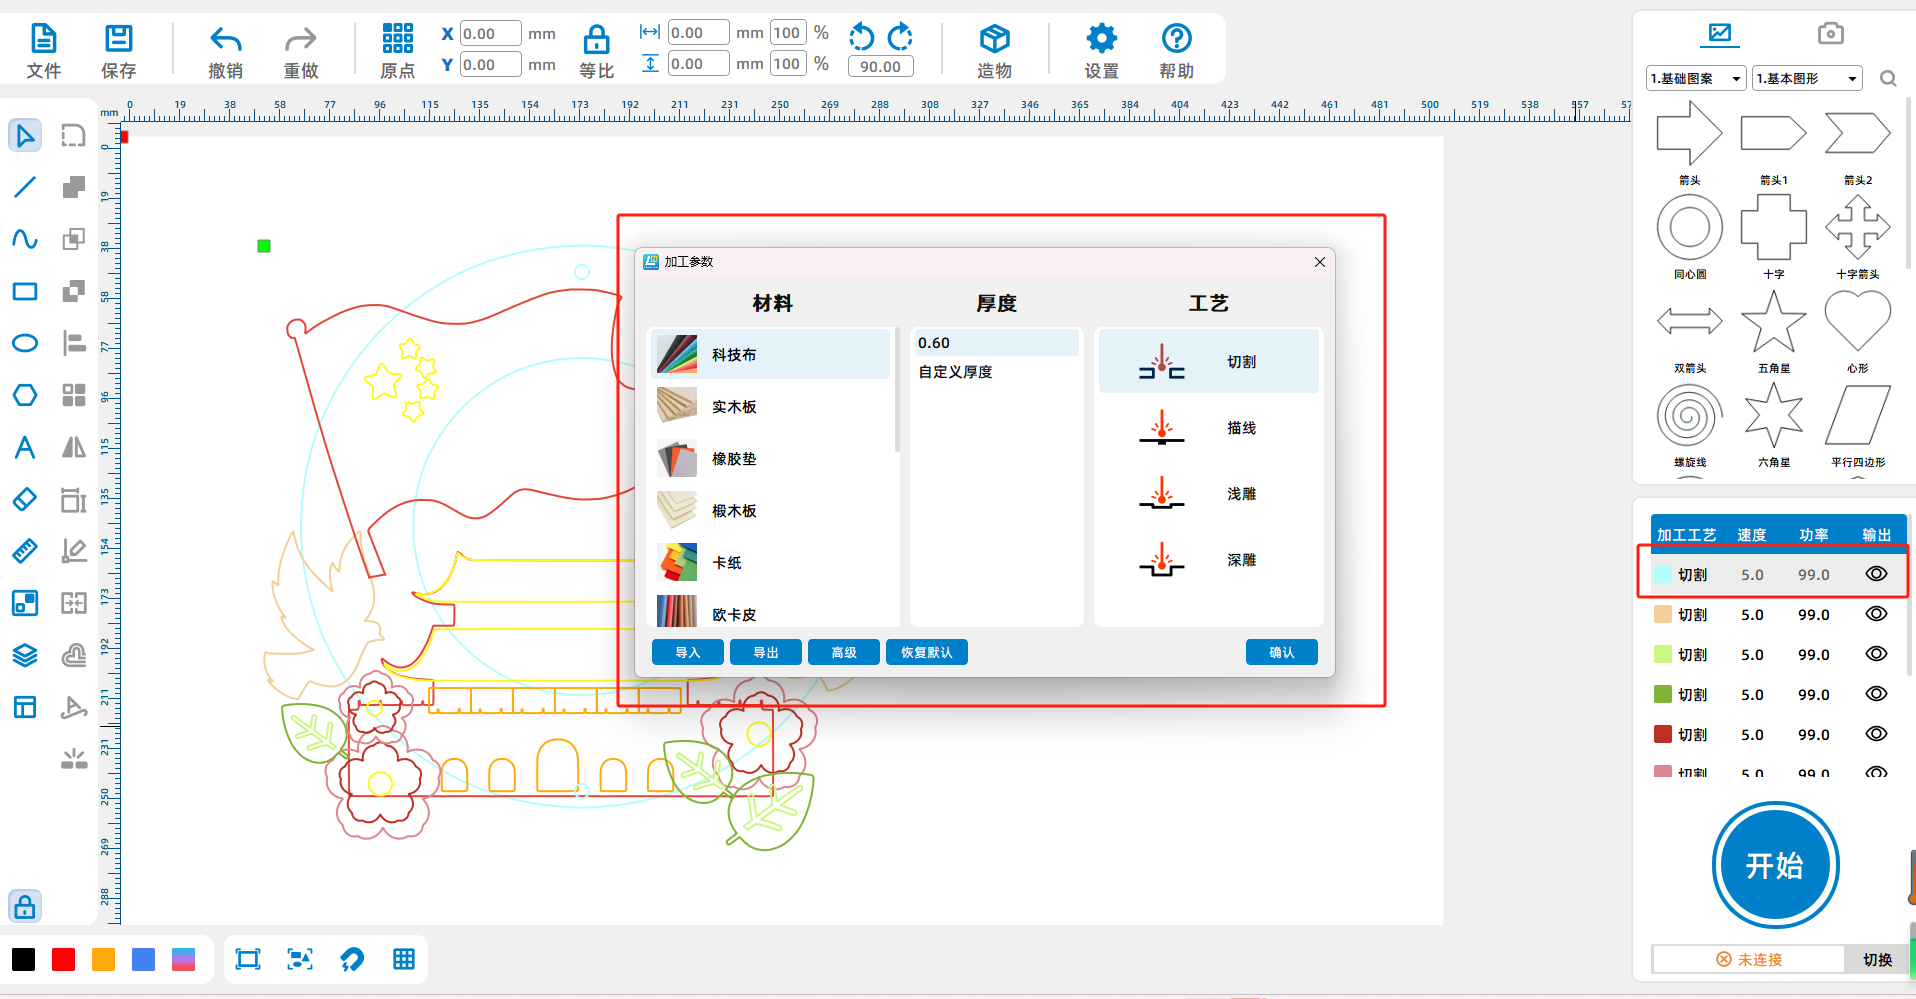Screen dimensions: 1916x999
Task: Open the 1.基本图形 dropdown
Action: (1807, 78)
